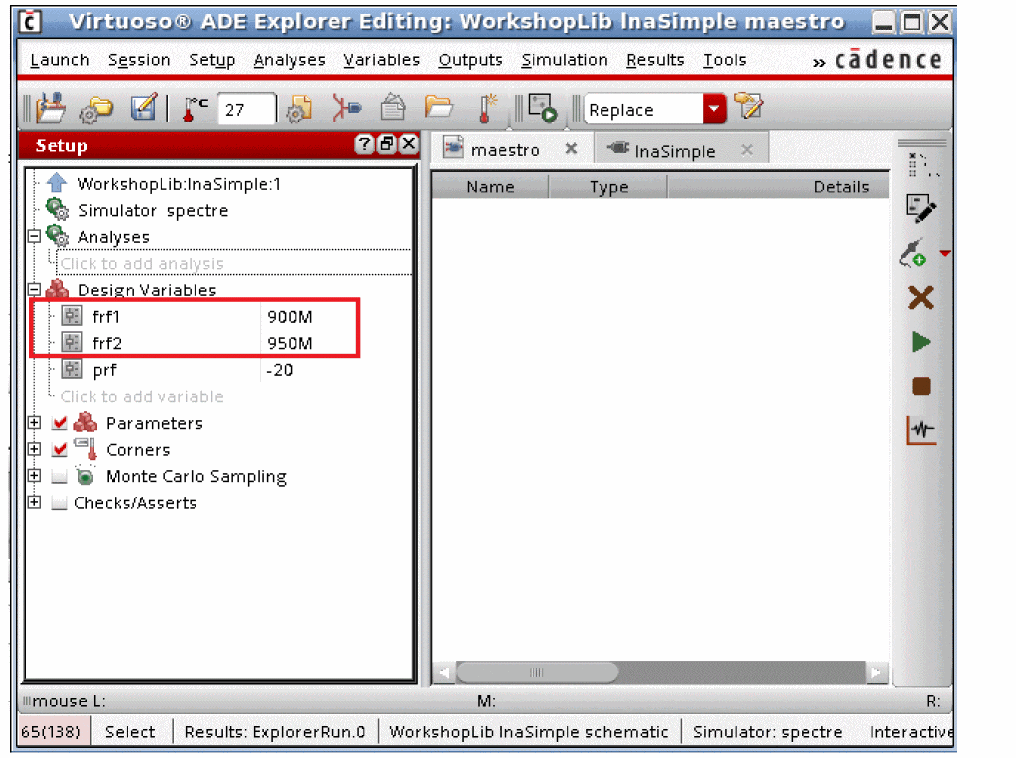The height and width of the screenshot is (758, 1016).
Task: Click the Cadence window app icon
Action: click(30, 23)
